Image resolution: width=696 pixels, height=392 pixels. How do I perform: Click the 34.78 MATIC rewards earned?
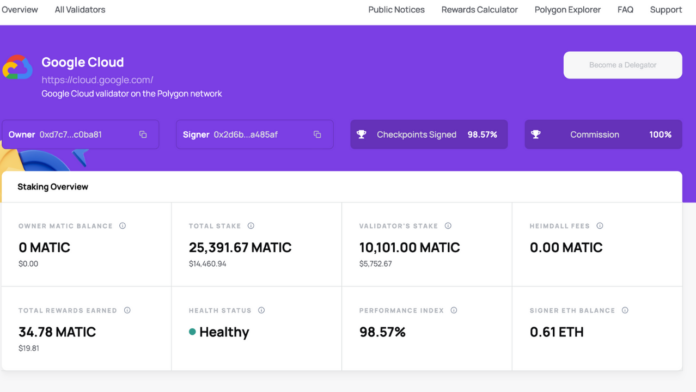[57, 332]
